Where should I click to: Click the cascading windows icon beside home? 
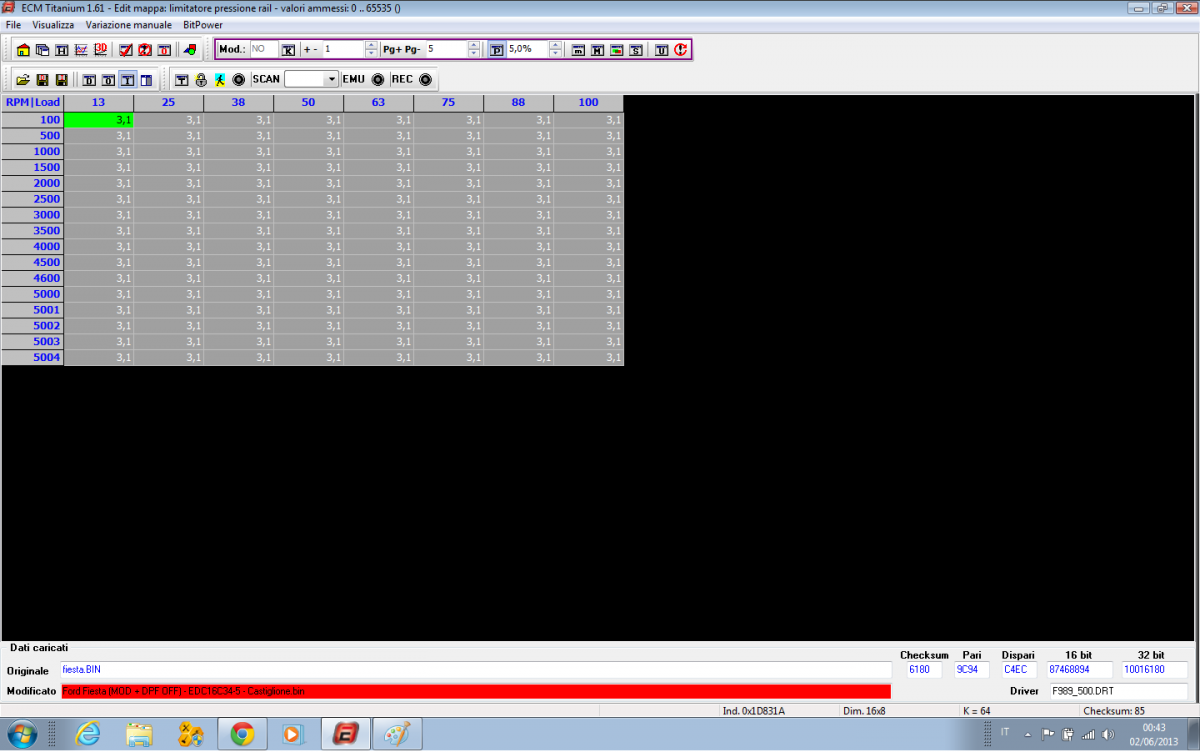(42, 49)
